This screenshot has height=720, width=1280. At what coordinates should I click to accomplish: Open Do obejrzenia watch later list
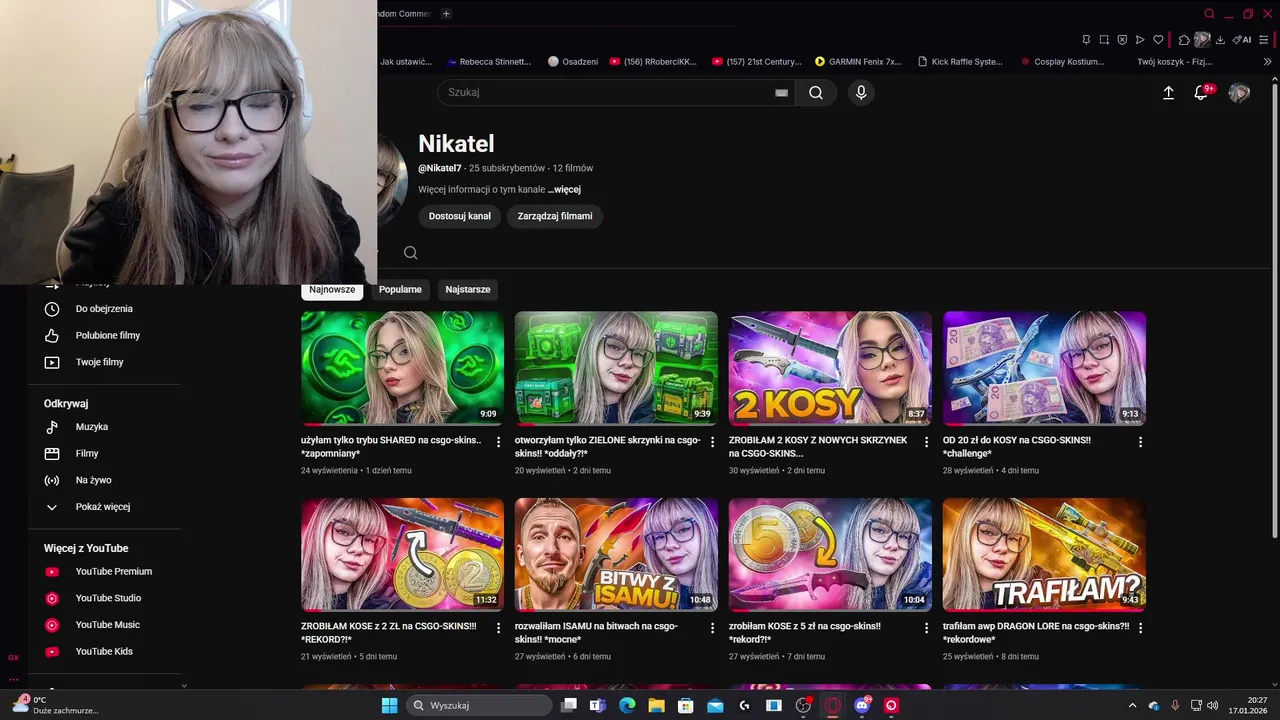pyautogui.click(x=104, y=309)
